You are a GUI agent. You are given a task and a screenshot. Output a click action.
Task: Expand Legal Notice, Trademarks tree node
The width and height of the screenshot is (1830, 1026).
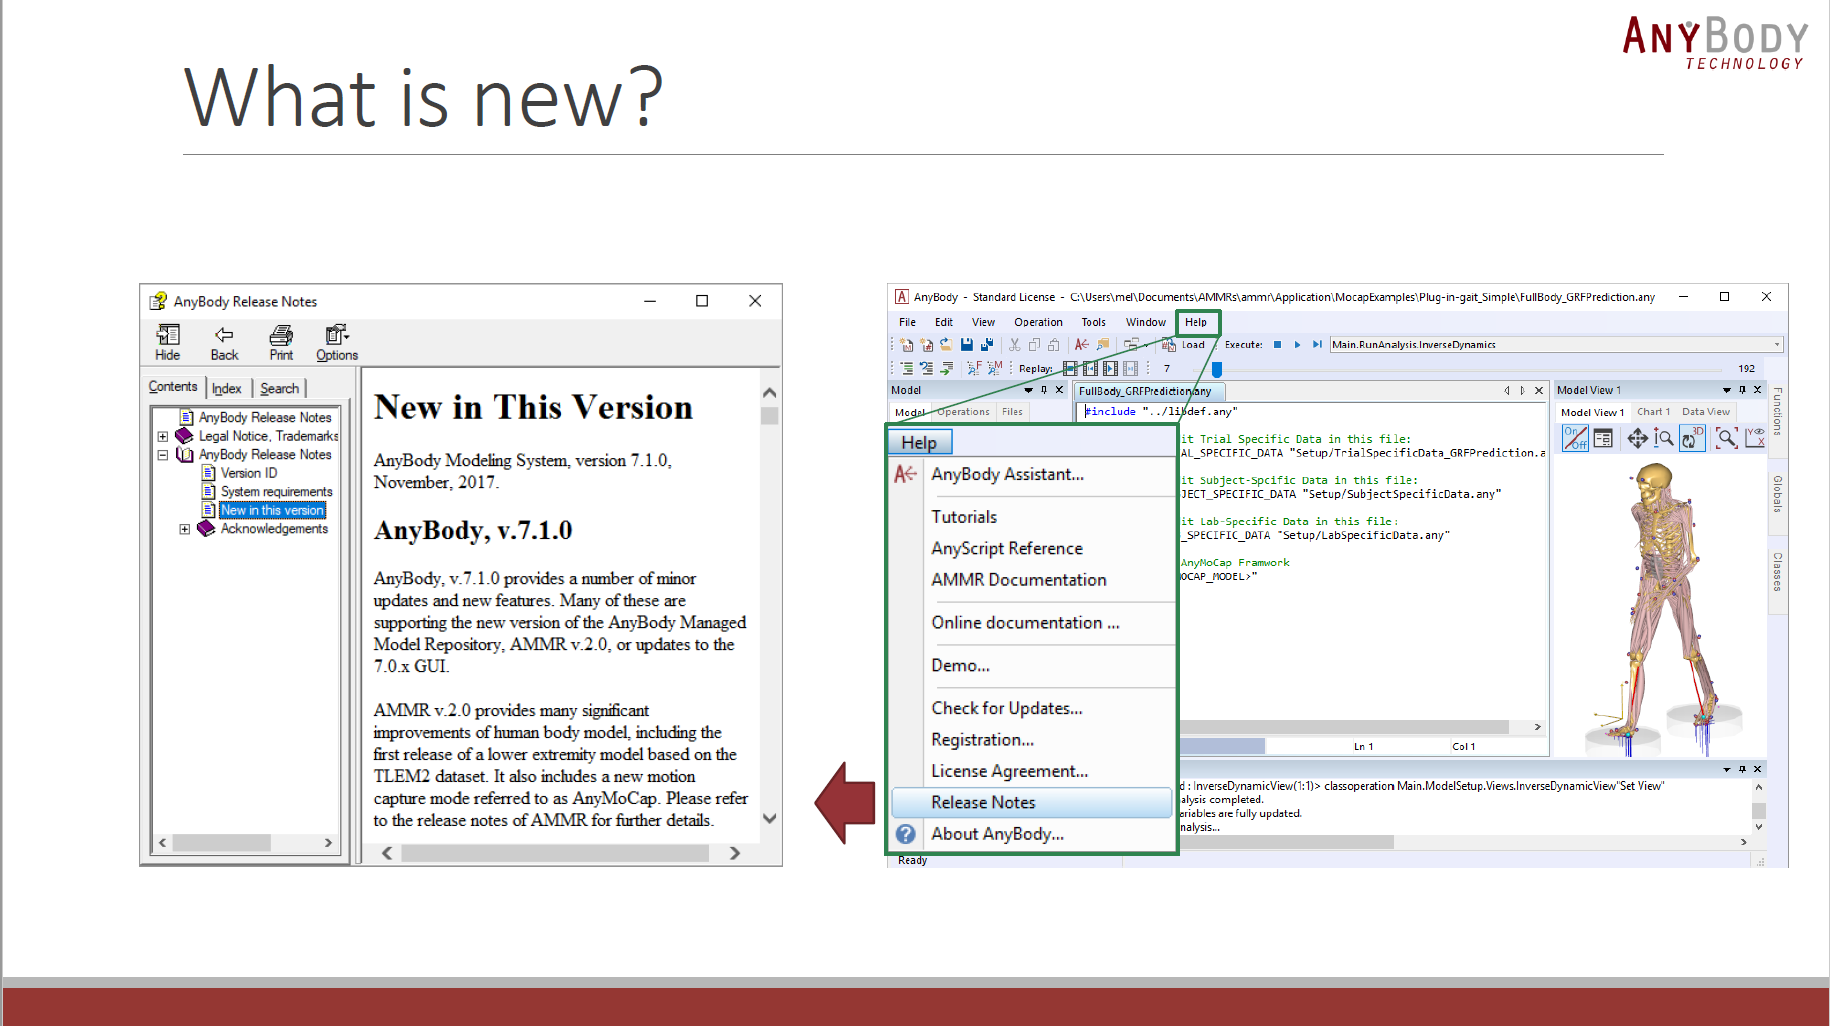point(163,436)
